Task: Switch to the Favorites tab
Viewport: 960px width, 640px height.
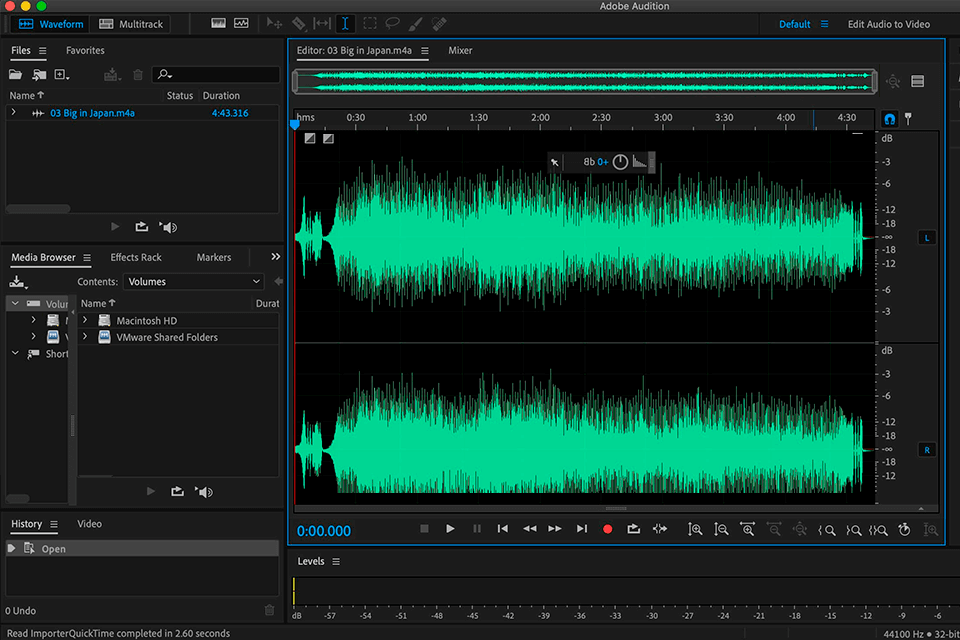Action: [x=85, y=50]
